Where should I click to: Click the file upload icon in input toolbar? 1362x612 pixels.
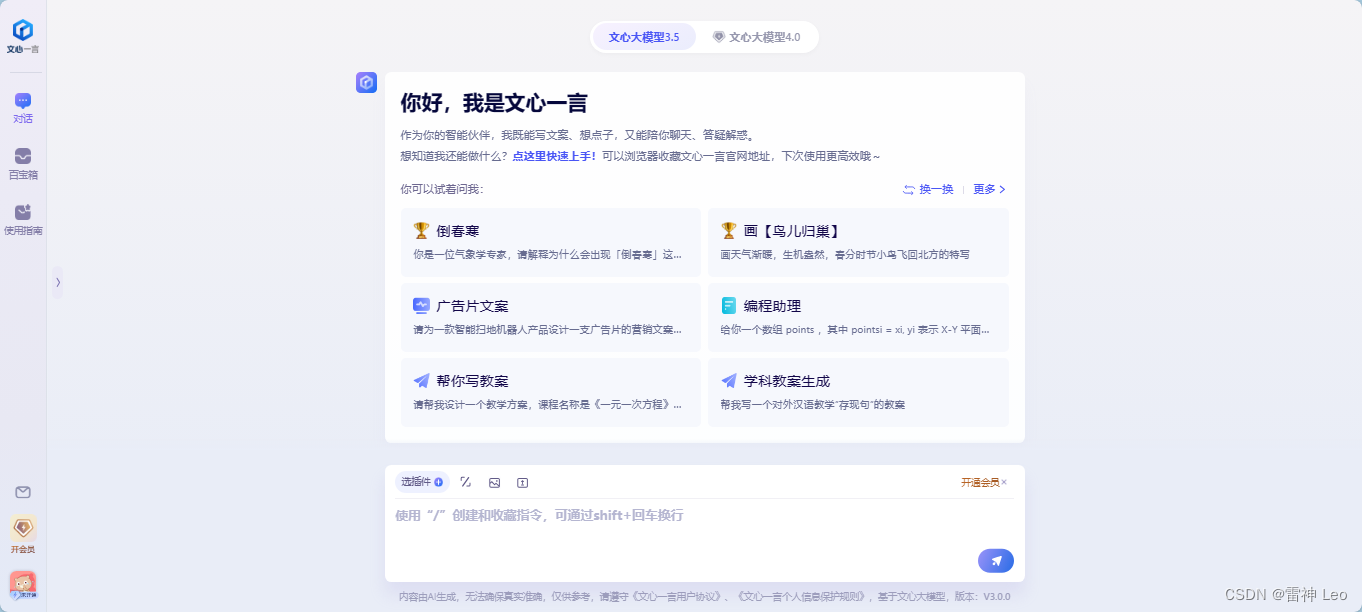522,482
